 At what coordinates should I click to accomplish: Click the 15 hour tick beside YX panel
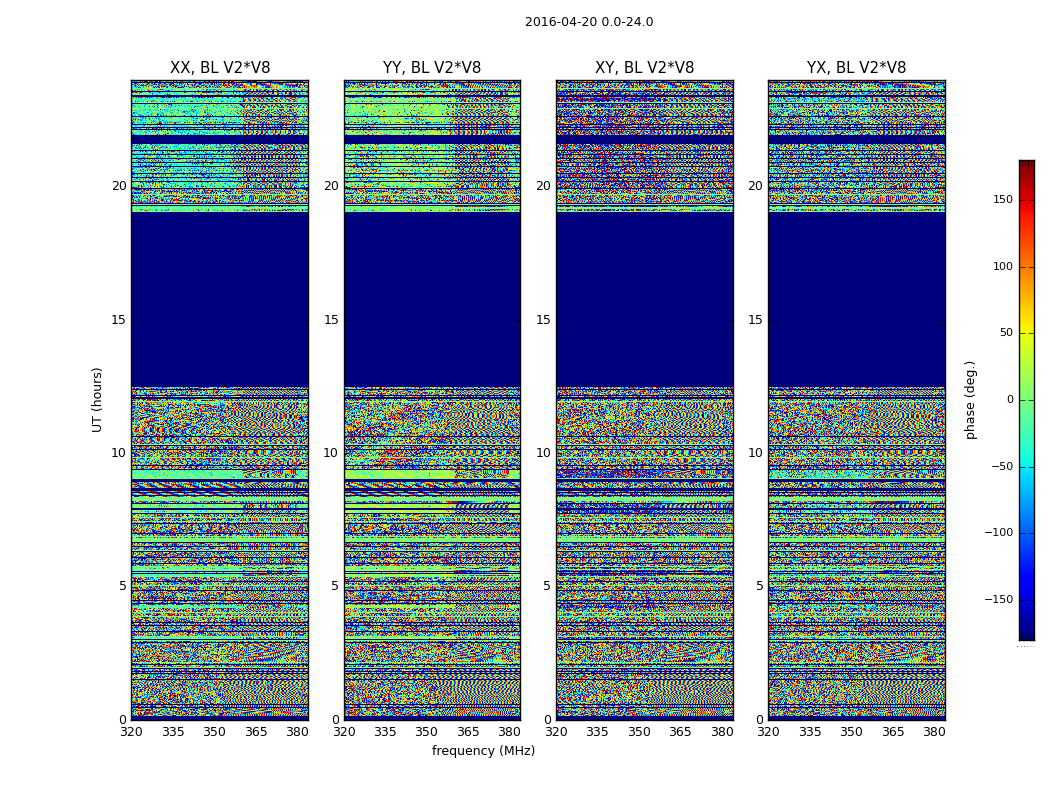click(x=755, y=320)
